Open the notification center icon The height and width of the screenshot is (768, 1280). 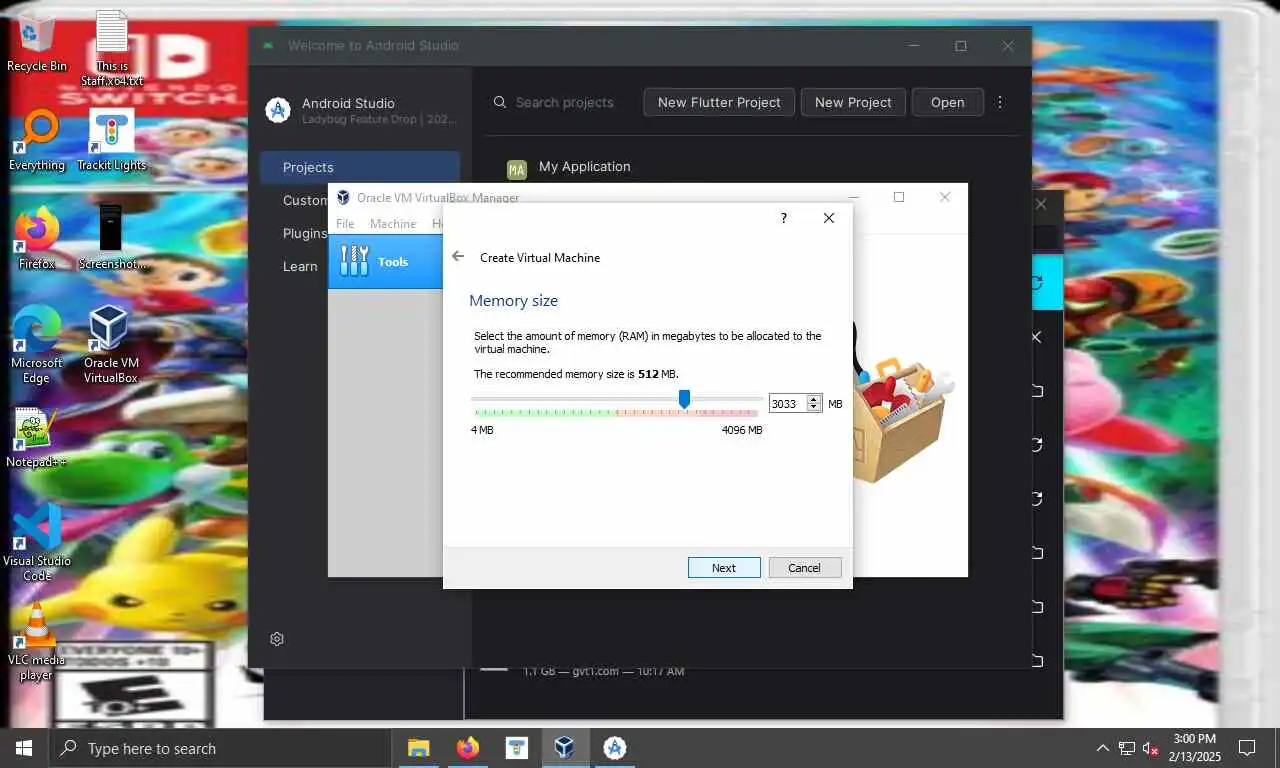1247,748
